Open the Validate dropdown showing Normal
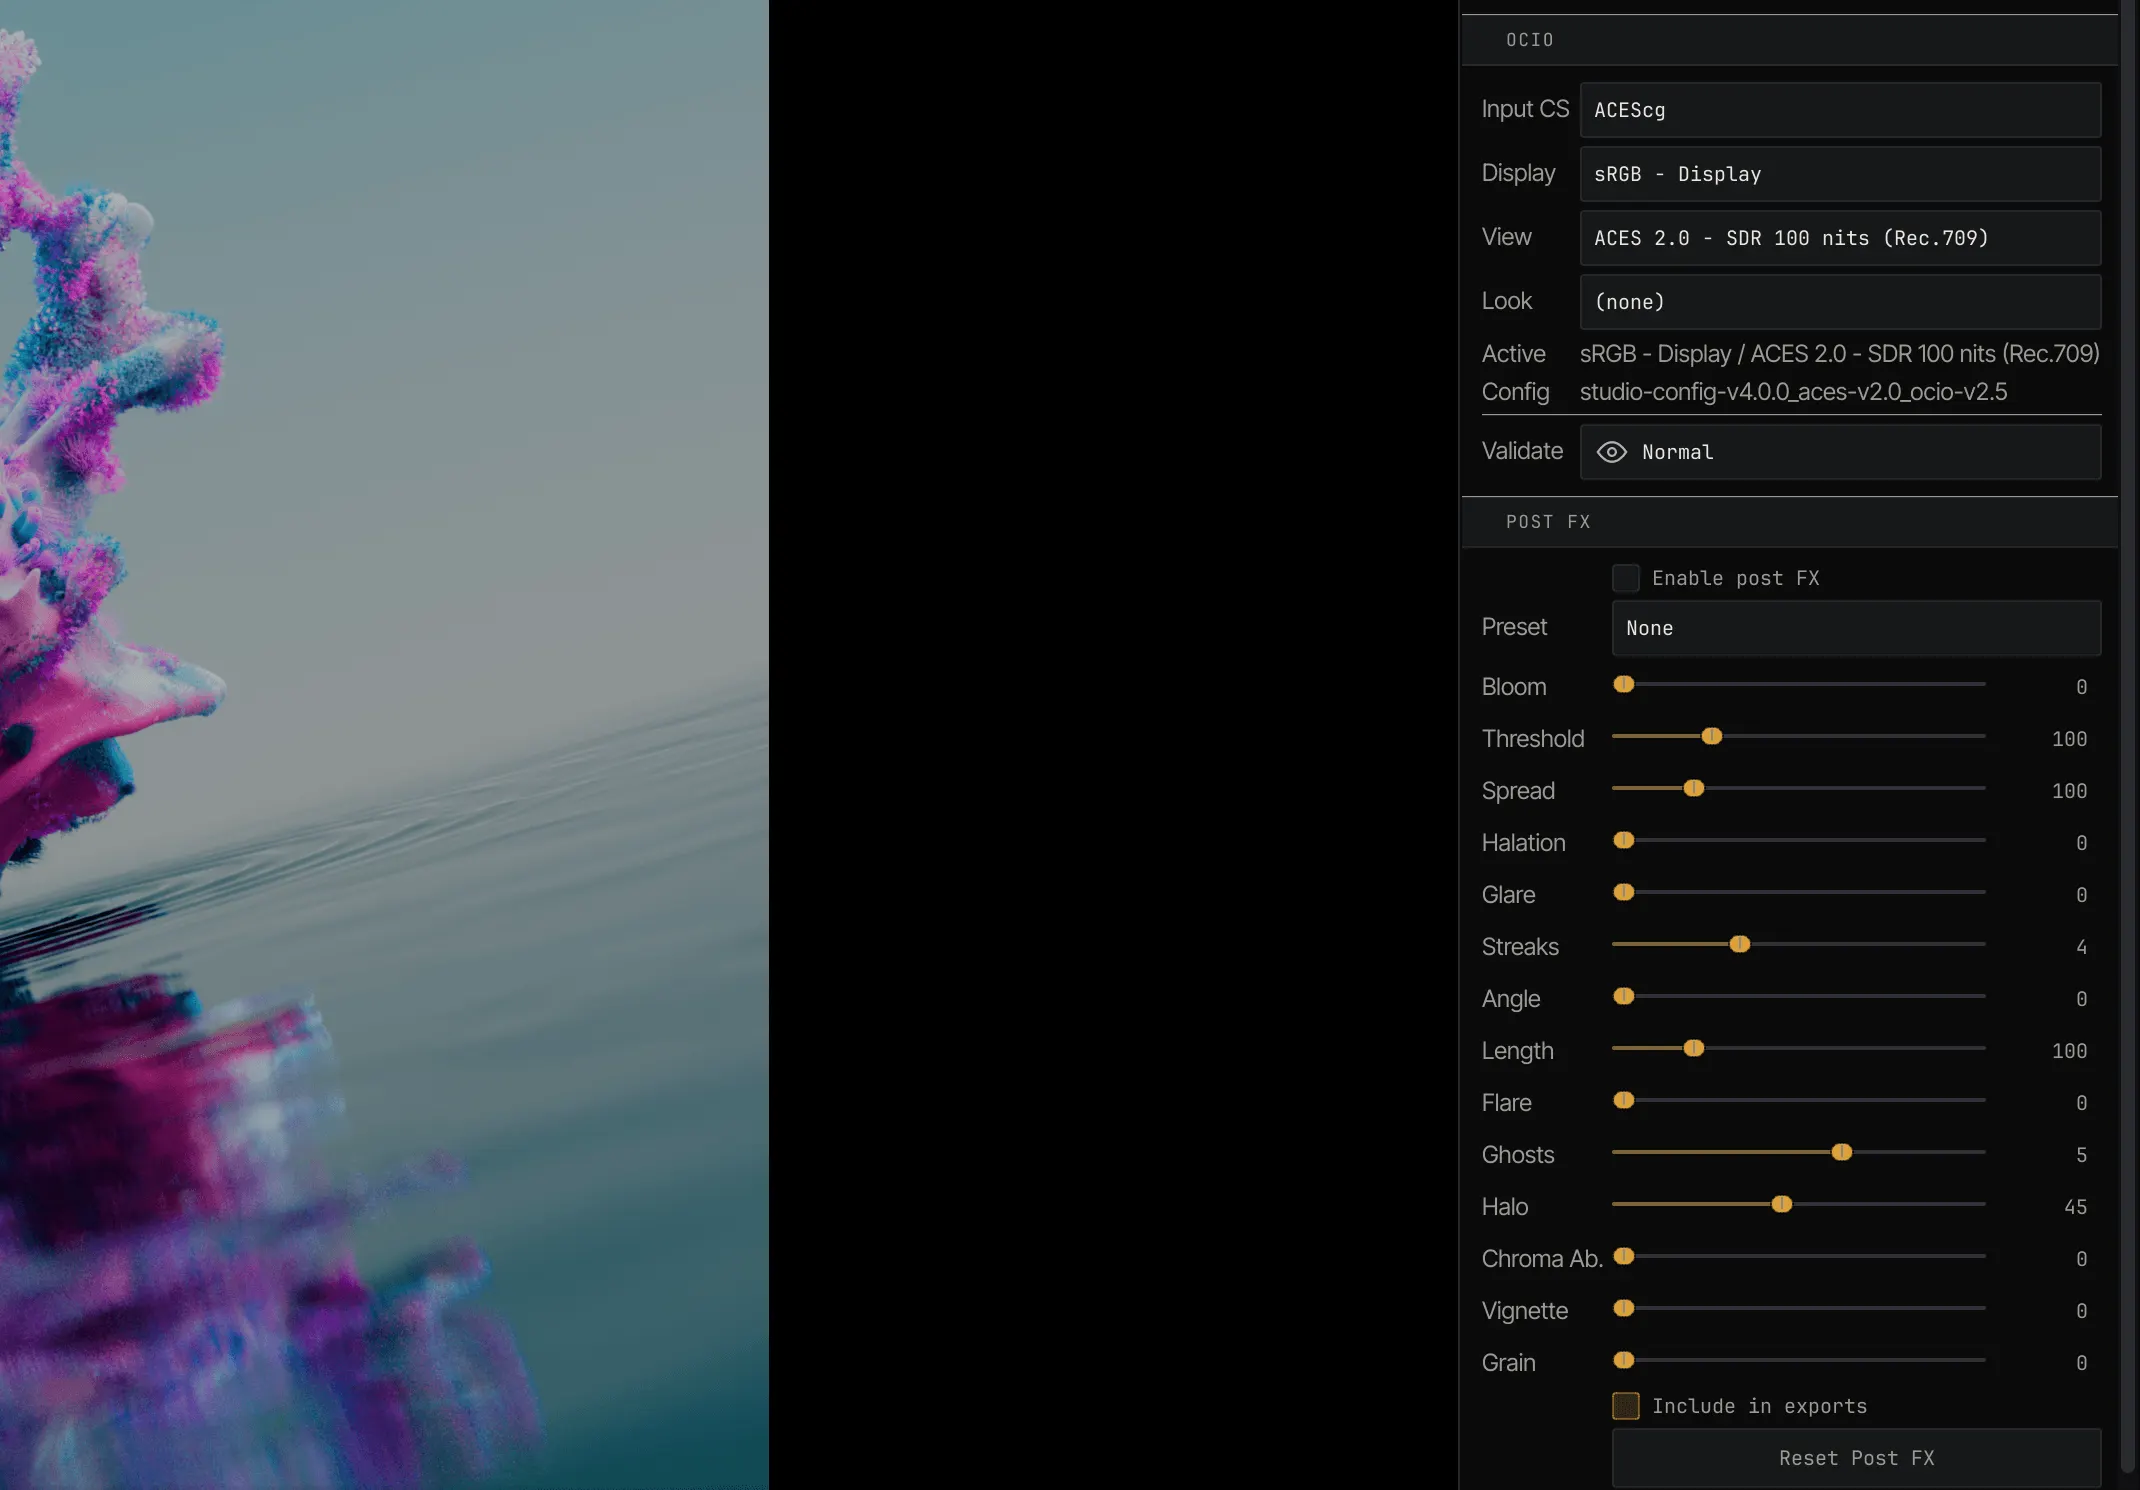 [1840, 452]
